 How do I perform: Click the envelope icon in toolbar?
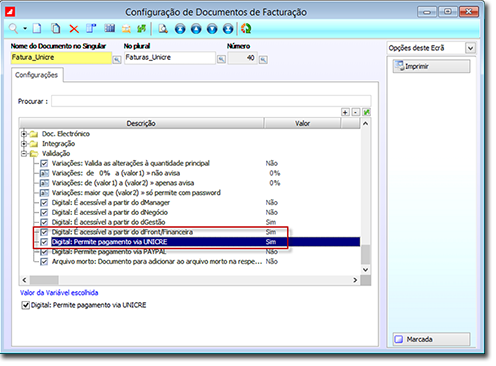[126, 29]
